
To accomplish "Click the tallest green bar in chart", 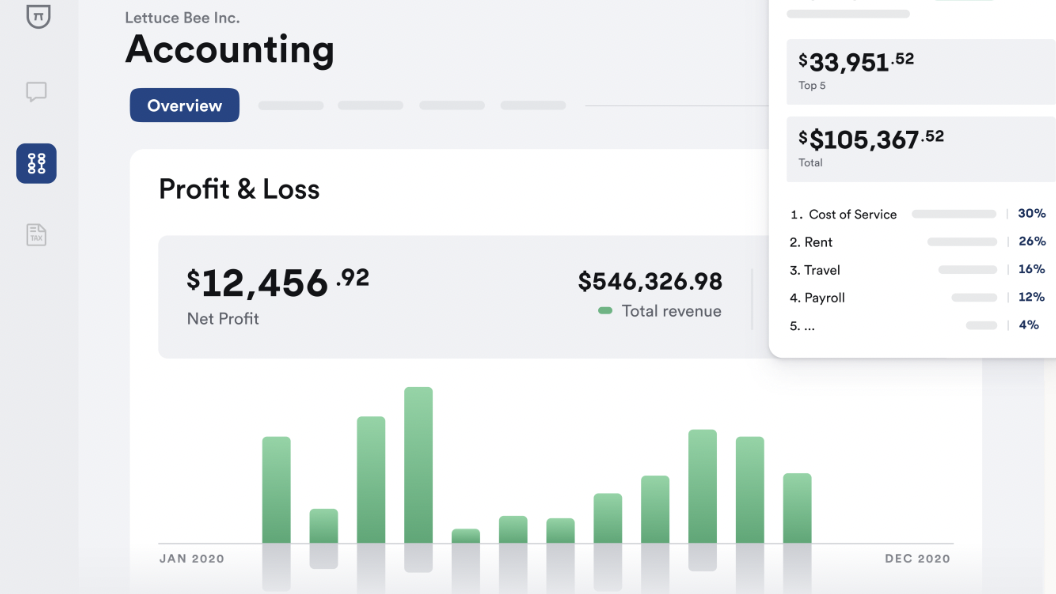I will (418, 465).
